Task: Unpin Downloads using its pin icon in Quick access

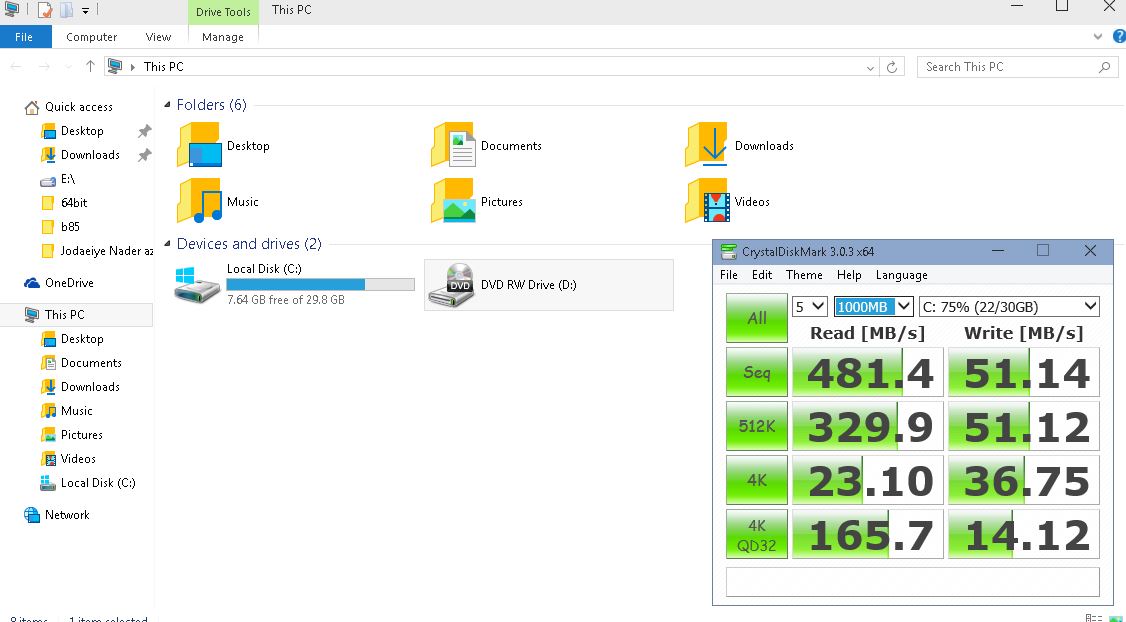Action: click(x=144, y=154)
